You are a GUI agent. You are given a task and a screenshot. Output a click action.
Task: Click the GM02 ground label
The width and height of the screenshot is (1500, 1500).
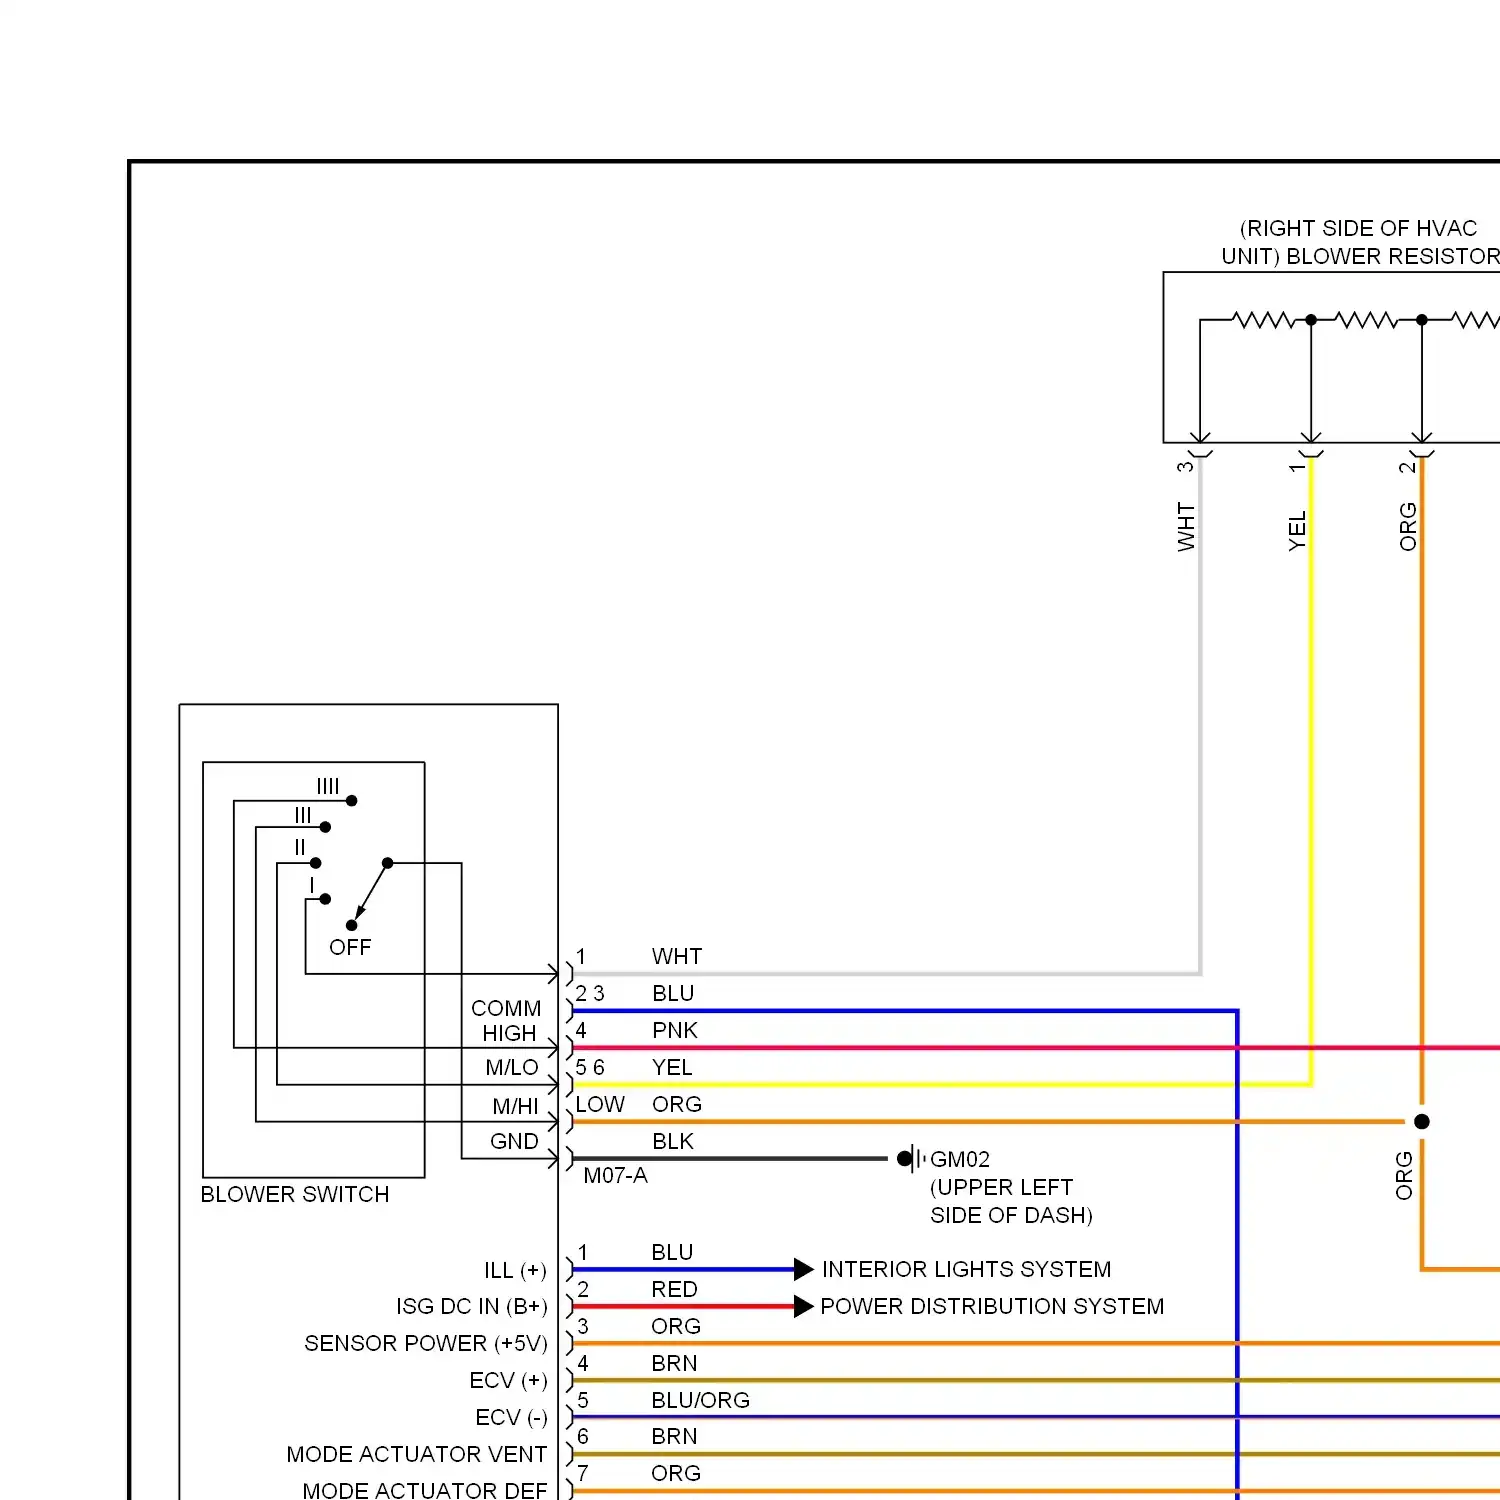(x=960, y=1159)
